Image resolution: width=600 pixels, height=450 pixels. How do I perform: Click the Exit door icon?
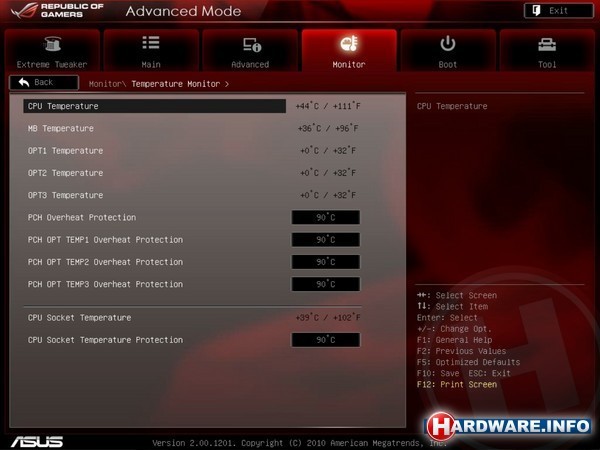[536, 11]
